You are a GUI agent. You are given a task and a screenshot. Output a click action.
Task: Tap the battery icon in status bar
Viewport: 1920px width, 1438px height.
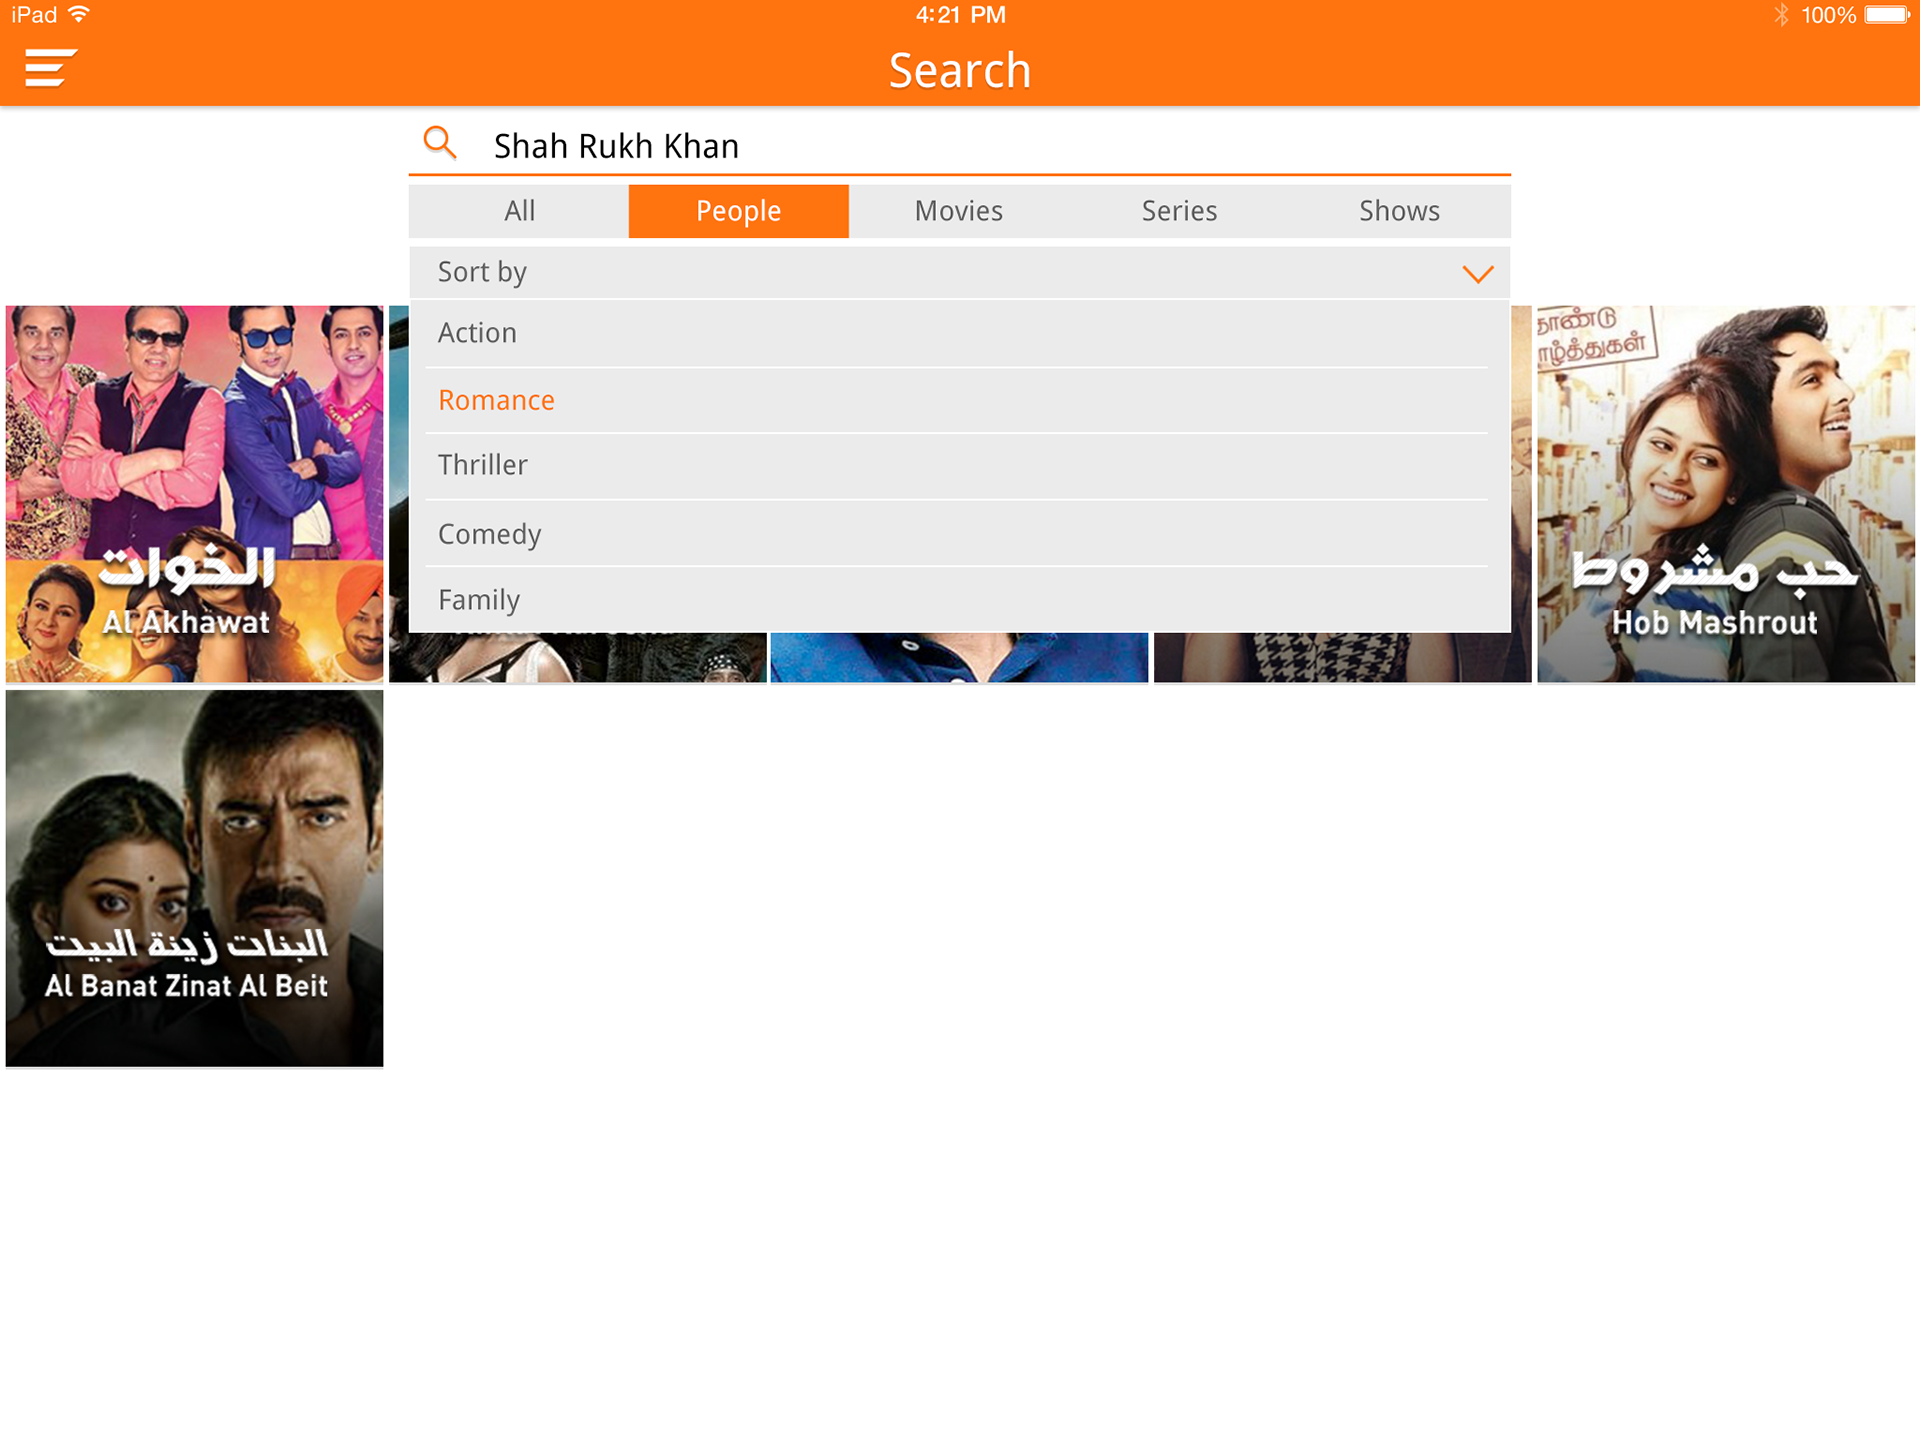click(x=1887, y=15)
